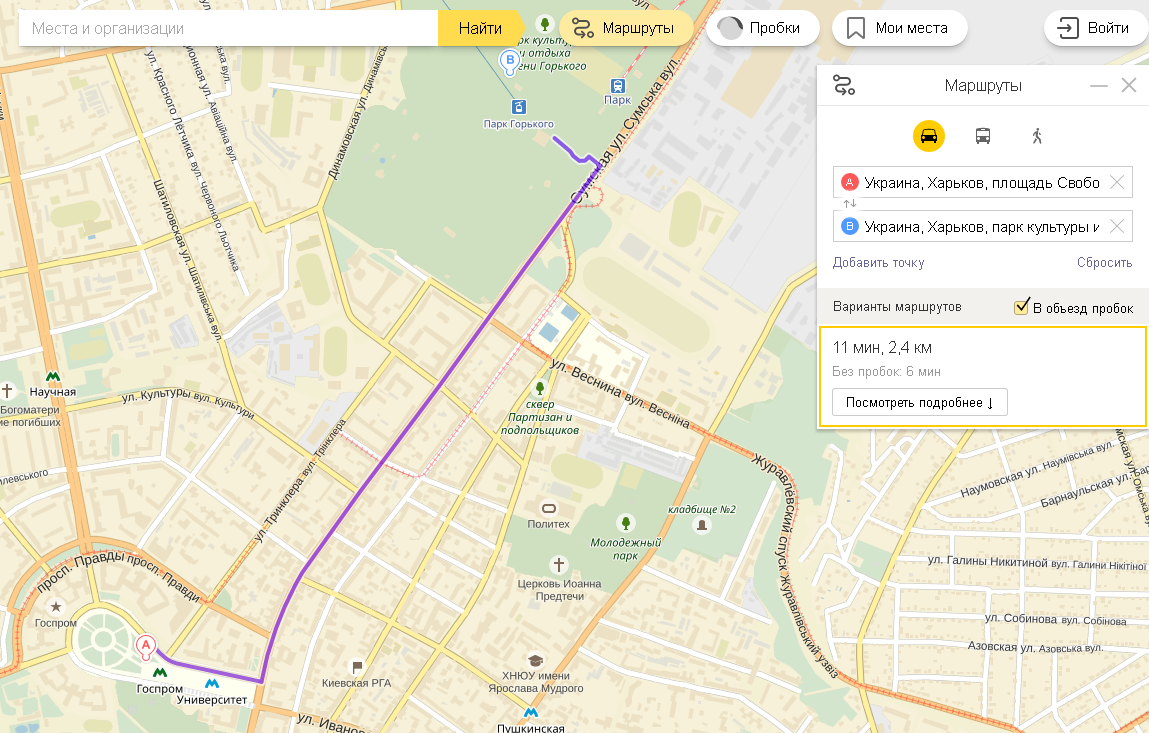Click the Найти search button
Image resolution: width=1149 pixels, height=733 pixels.
(480, 29)
